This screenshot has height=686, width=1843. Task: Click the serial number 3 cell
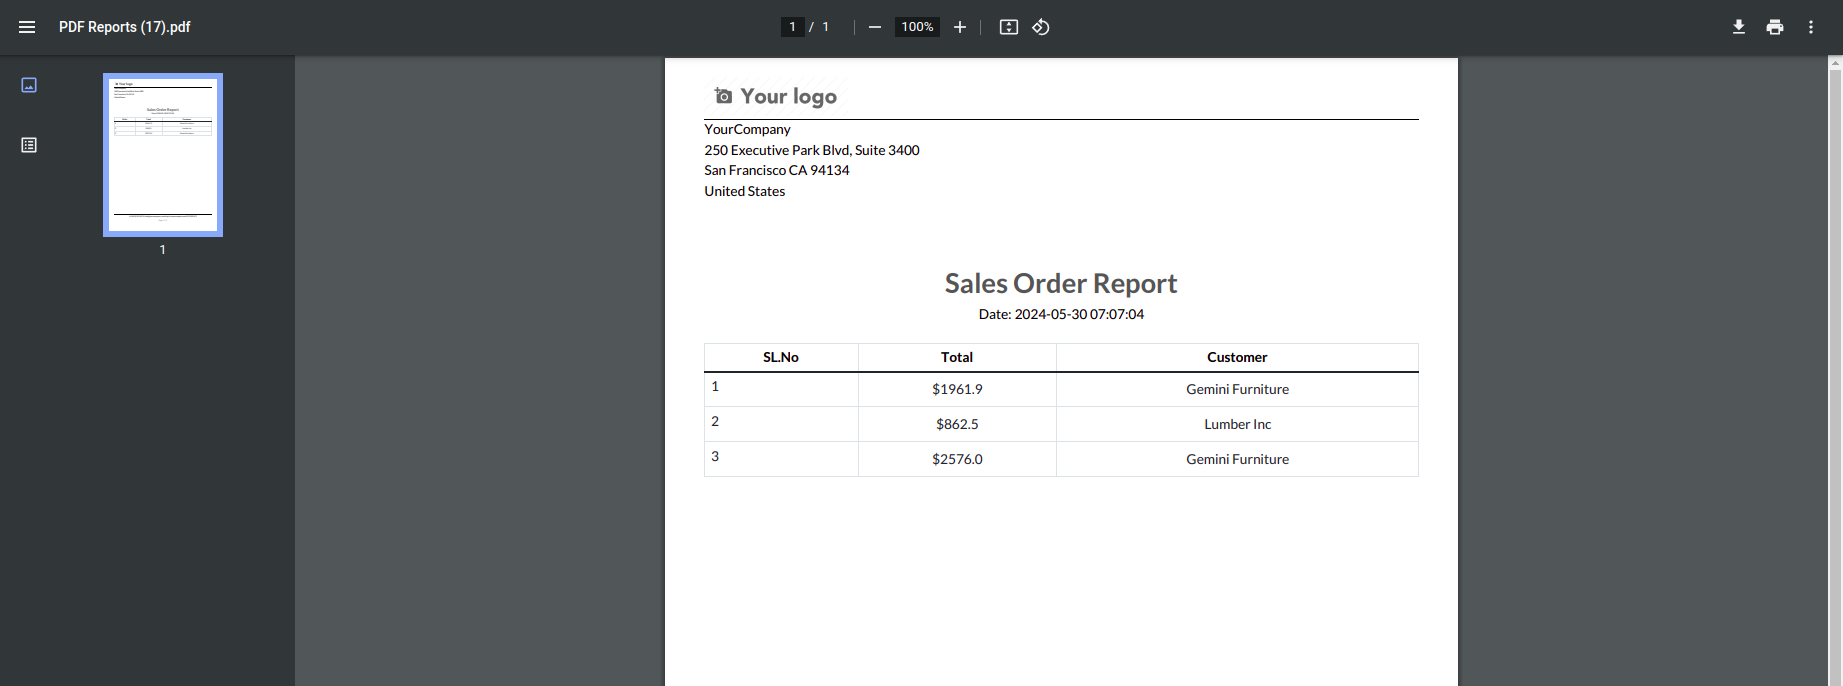point(781,459)
